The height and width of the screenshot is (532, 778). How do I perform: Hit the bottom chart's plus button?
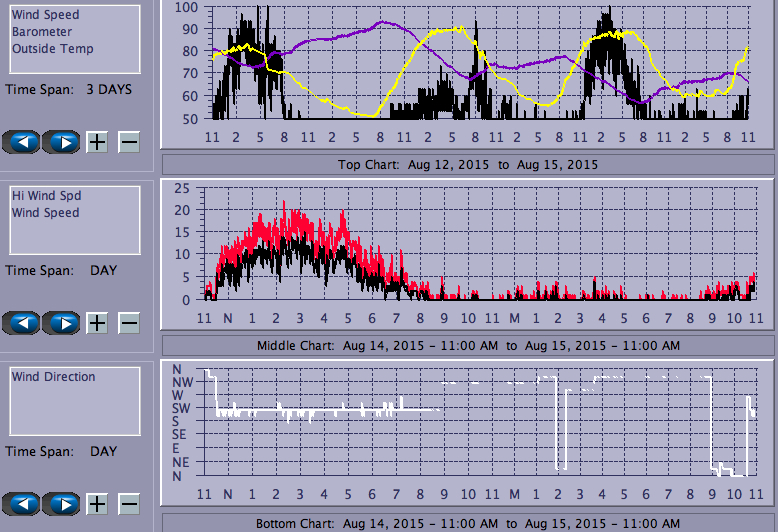tap(97, 503)
